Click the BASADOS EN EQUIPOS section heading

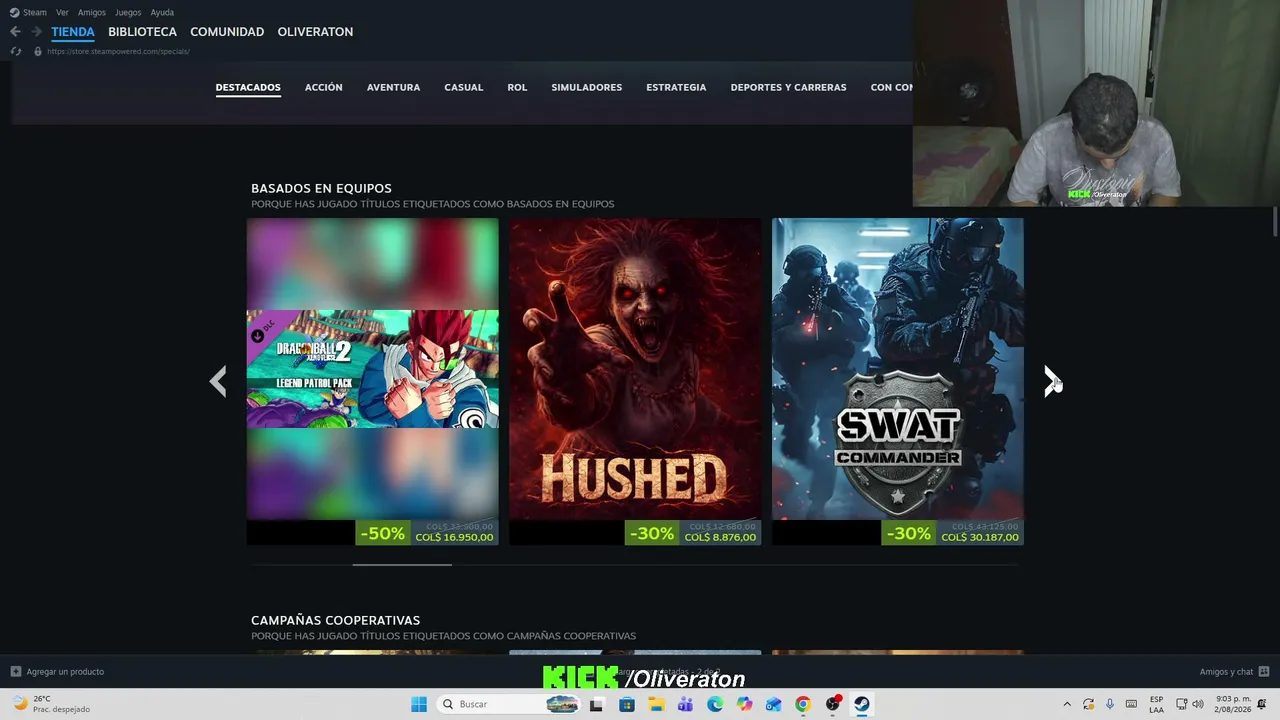coord(321,188)
